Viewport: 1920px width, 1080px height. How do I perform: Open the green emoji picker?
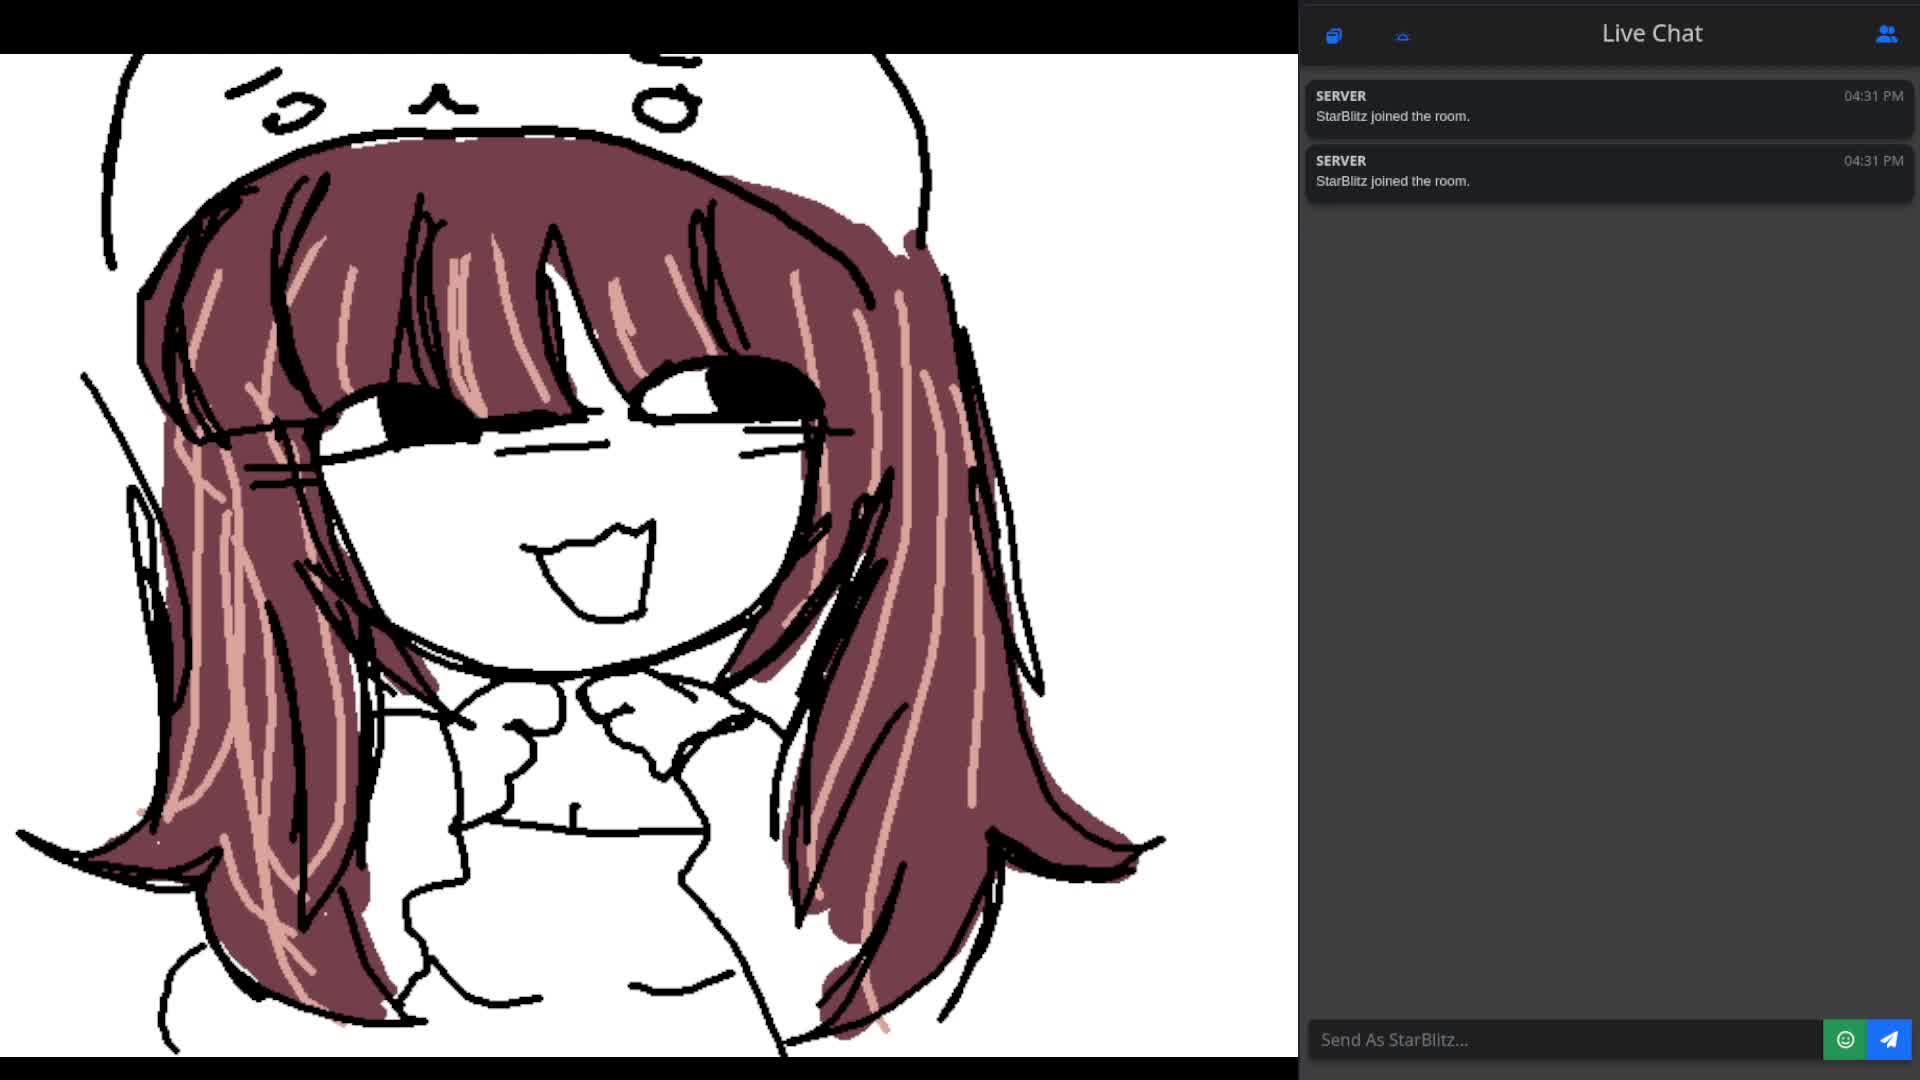pyautogui.click(x=1845, y=1039)
